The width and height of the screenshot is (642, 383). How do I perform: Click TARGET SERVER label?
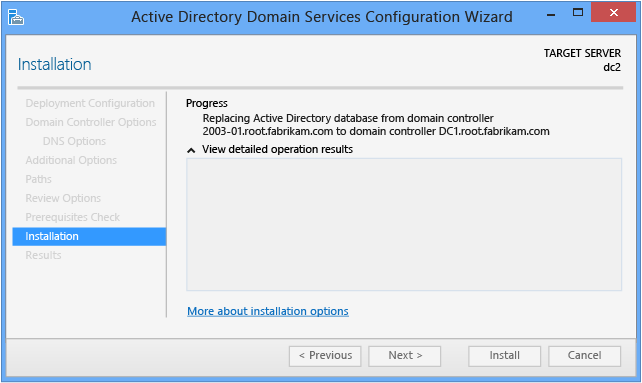[x=582, y=53]
